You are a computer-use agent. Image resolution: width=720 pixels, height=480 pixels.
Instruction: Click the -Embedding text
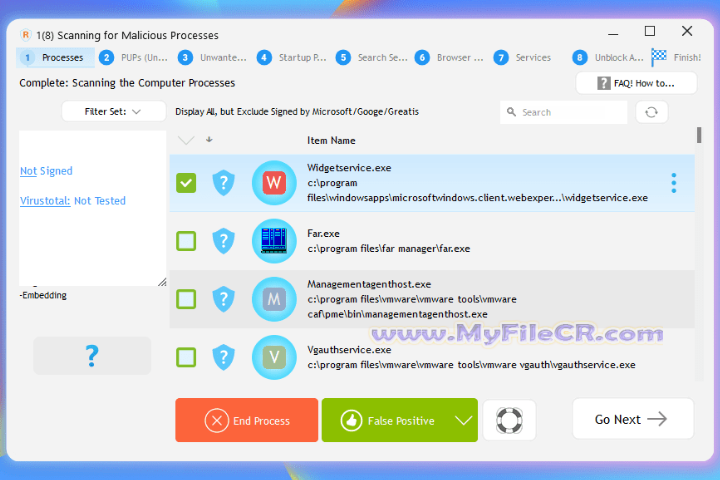point(43,295)
